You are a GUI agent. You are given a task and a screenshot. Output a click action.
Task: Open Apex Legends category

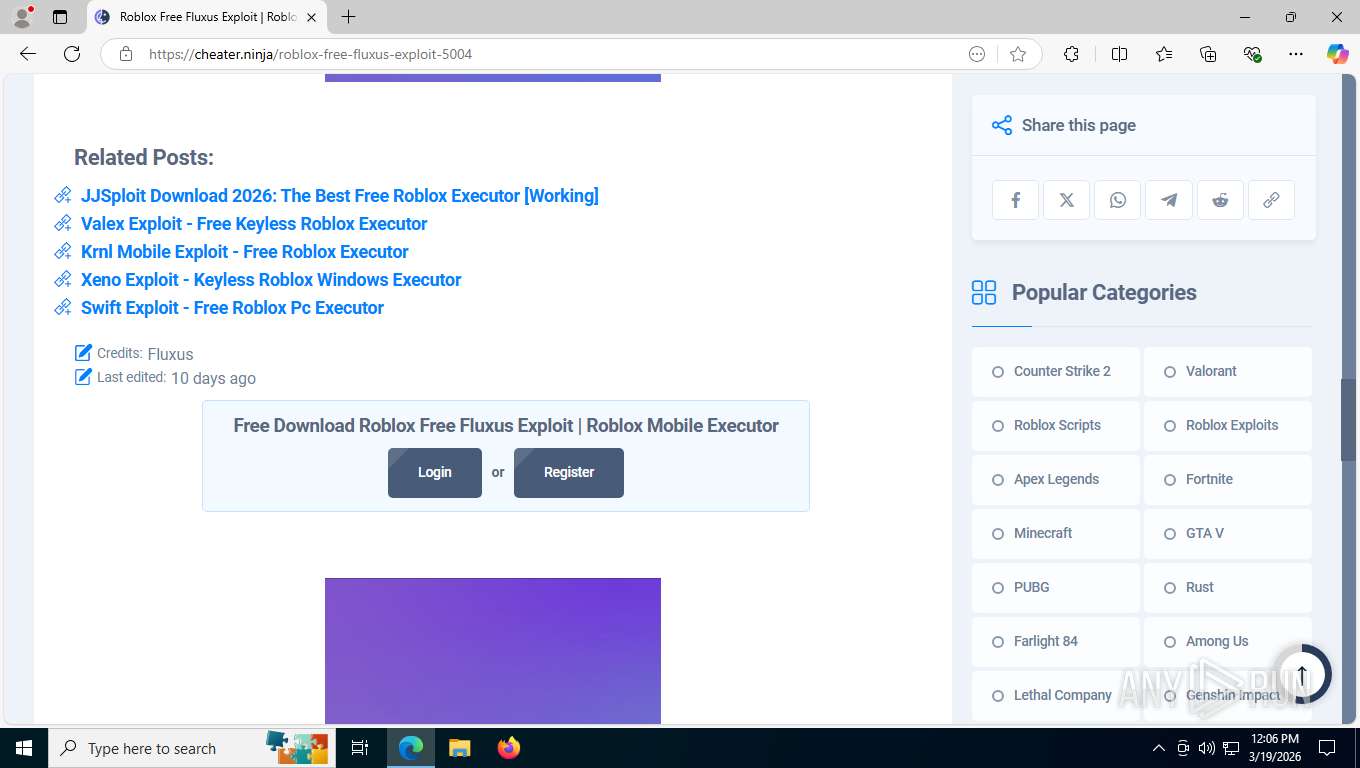pyautogui.click(x=1055, y=479)
